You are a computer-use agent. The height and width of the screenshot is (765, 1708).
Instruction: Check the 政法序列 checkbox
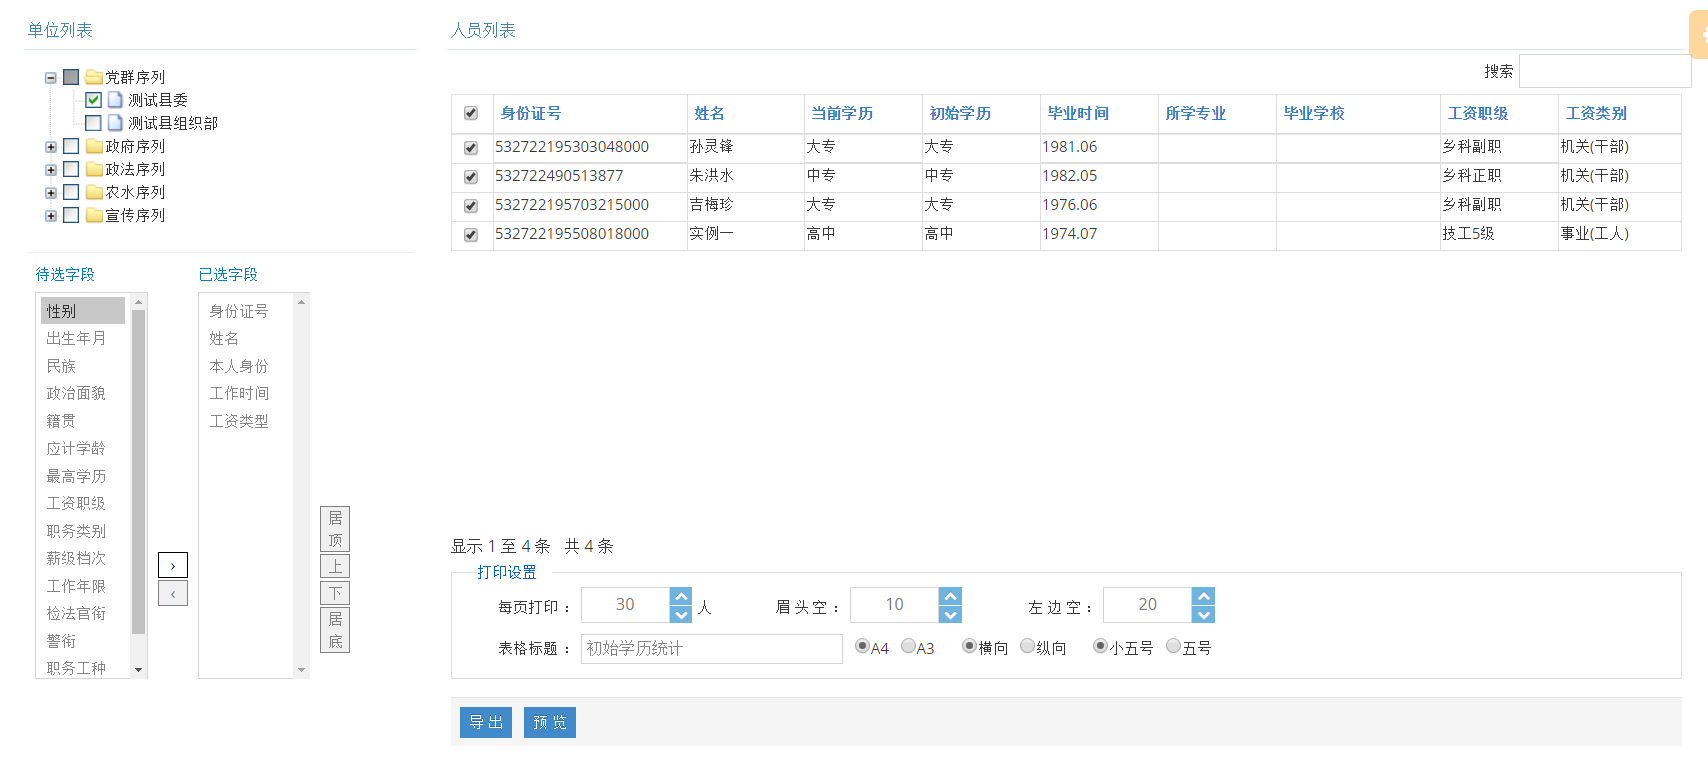pyautogui.click(x=71, y=169)
